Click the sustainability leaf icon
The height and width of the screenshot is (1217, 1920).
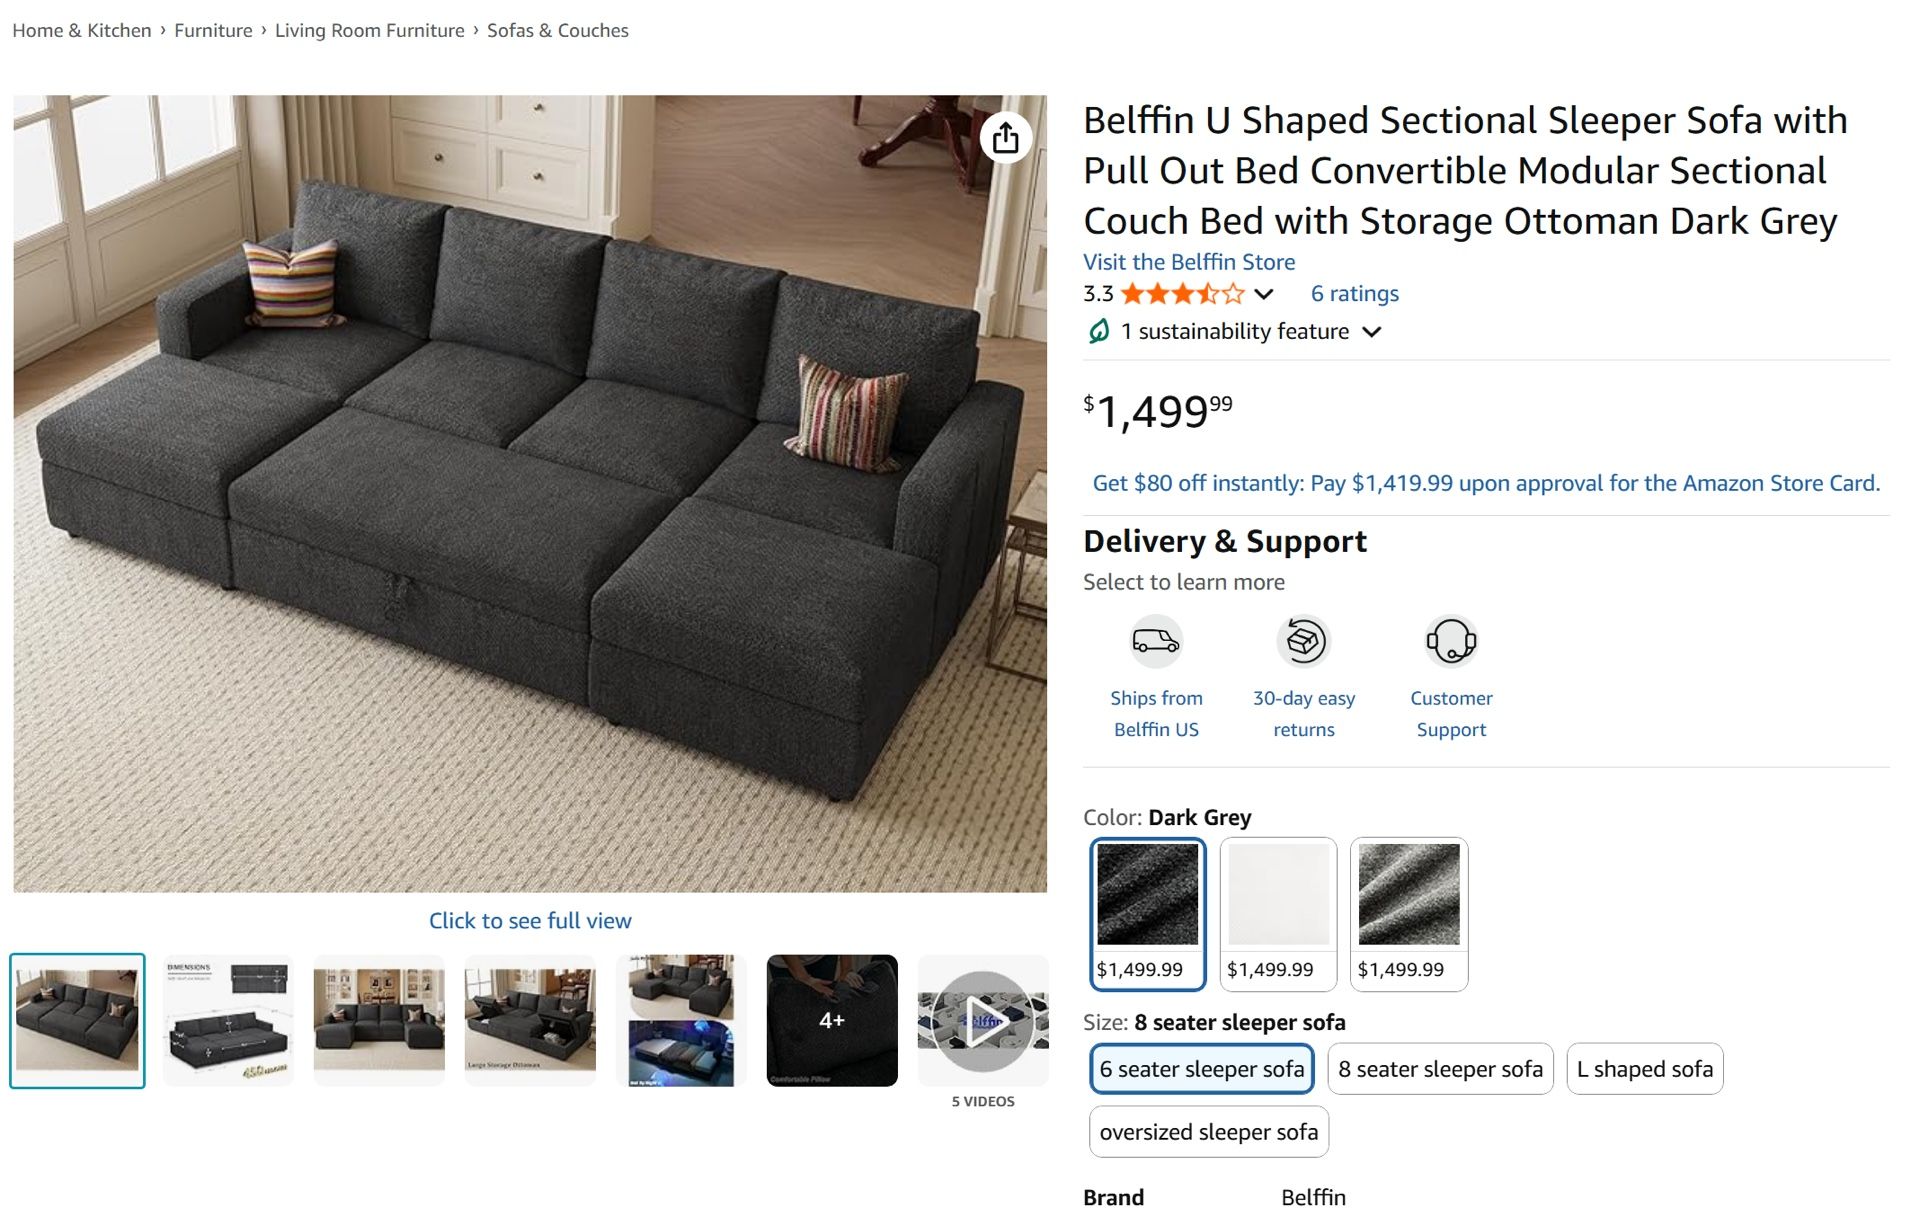(x=1097, y=331)
